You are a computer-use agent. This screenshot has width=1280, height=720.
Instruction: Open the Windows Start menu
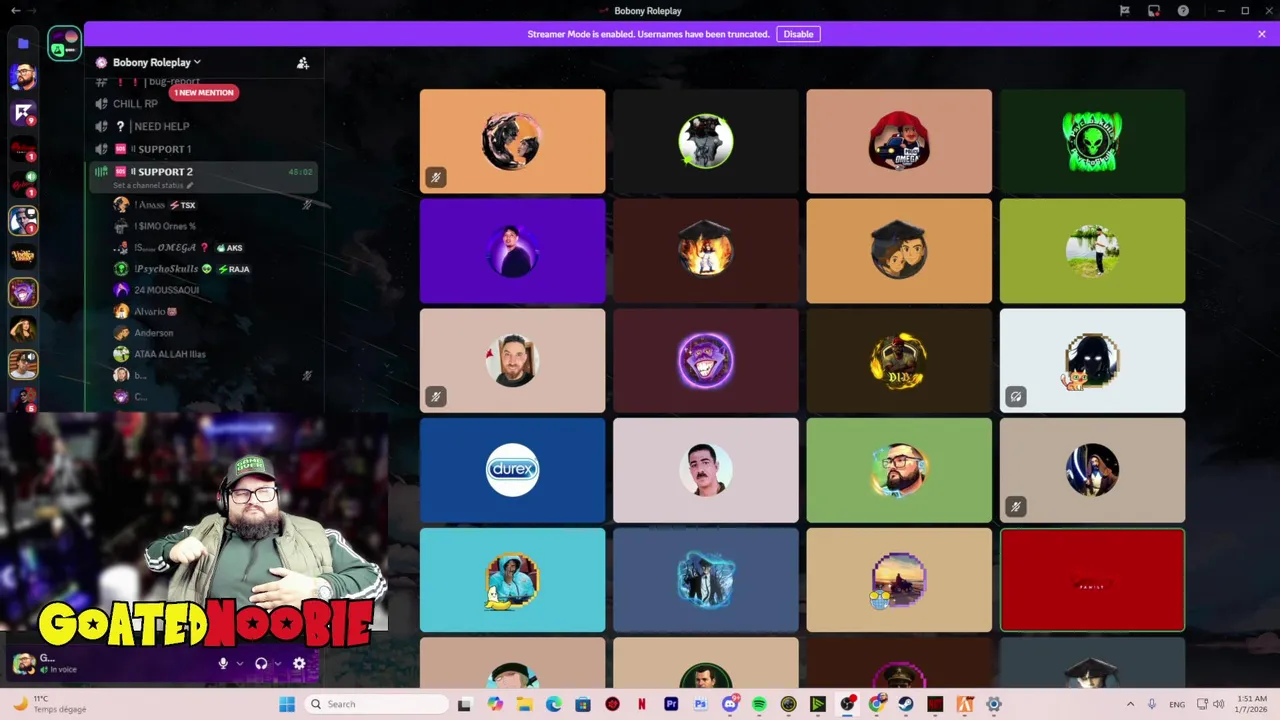pos(287,704)
